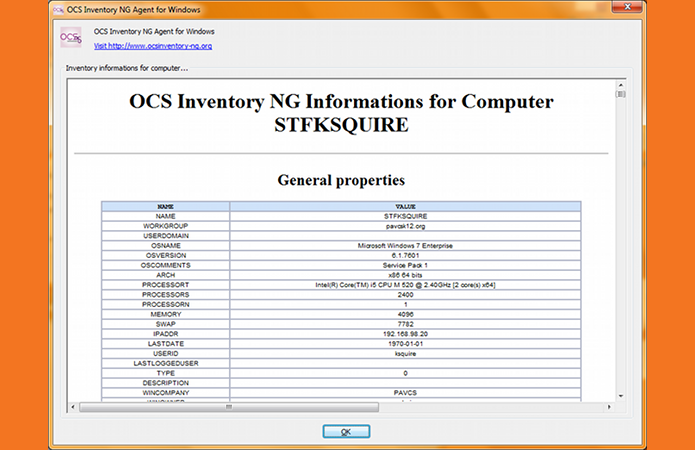This screenshot has width=695, height=450.
Task: Close the OCS Inventory Agent window
Action: 627,6
